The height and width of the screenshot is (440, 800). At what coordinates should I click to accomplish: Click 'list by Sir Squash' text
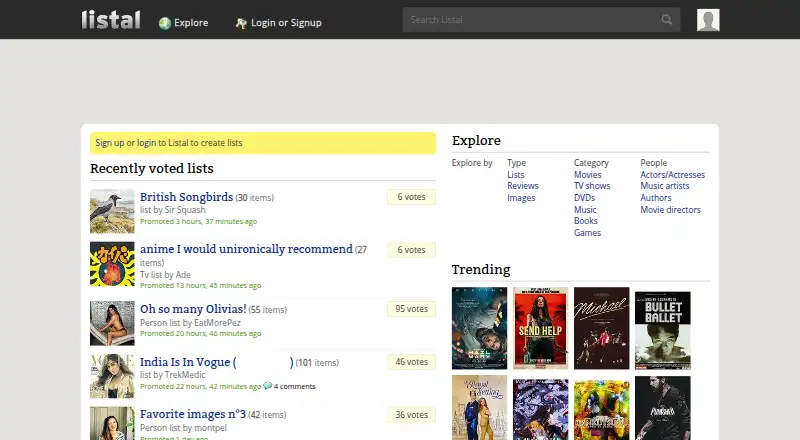(x=172, y=210)
